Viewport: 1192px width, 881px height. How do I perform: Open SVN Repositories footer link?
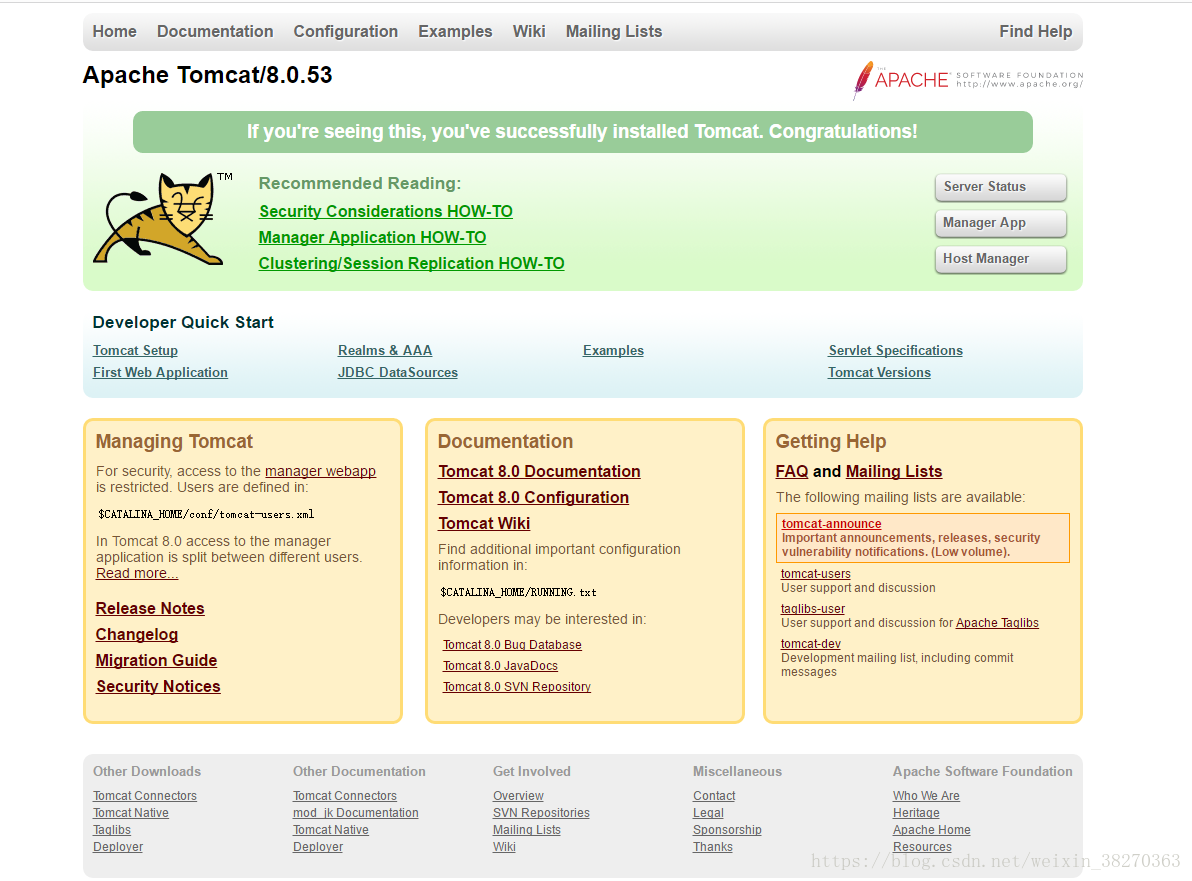tap(541, 813)
